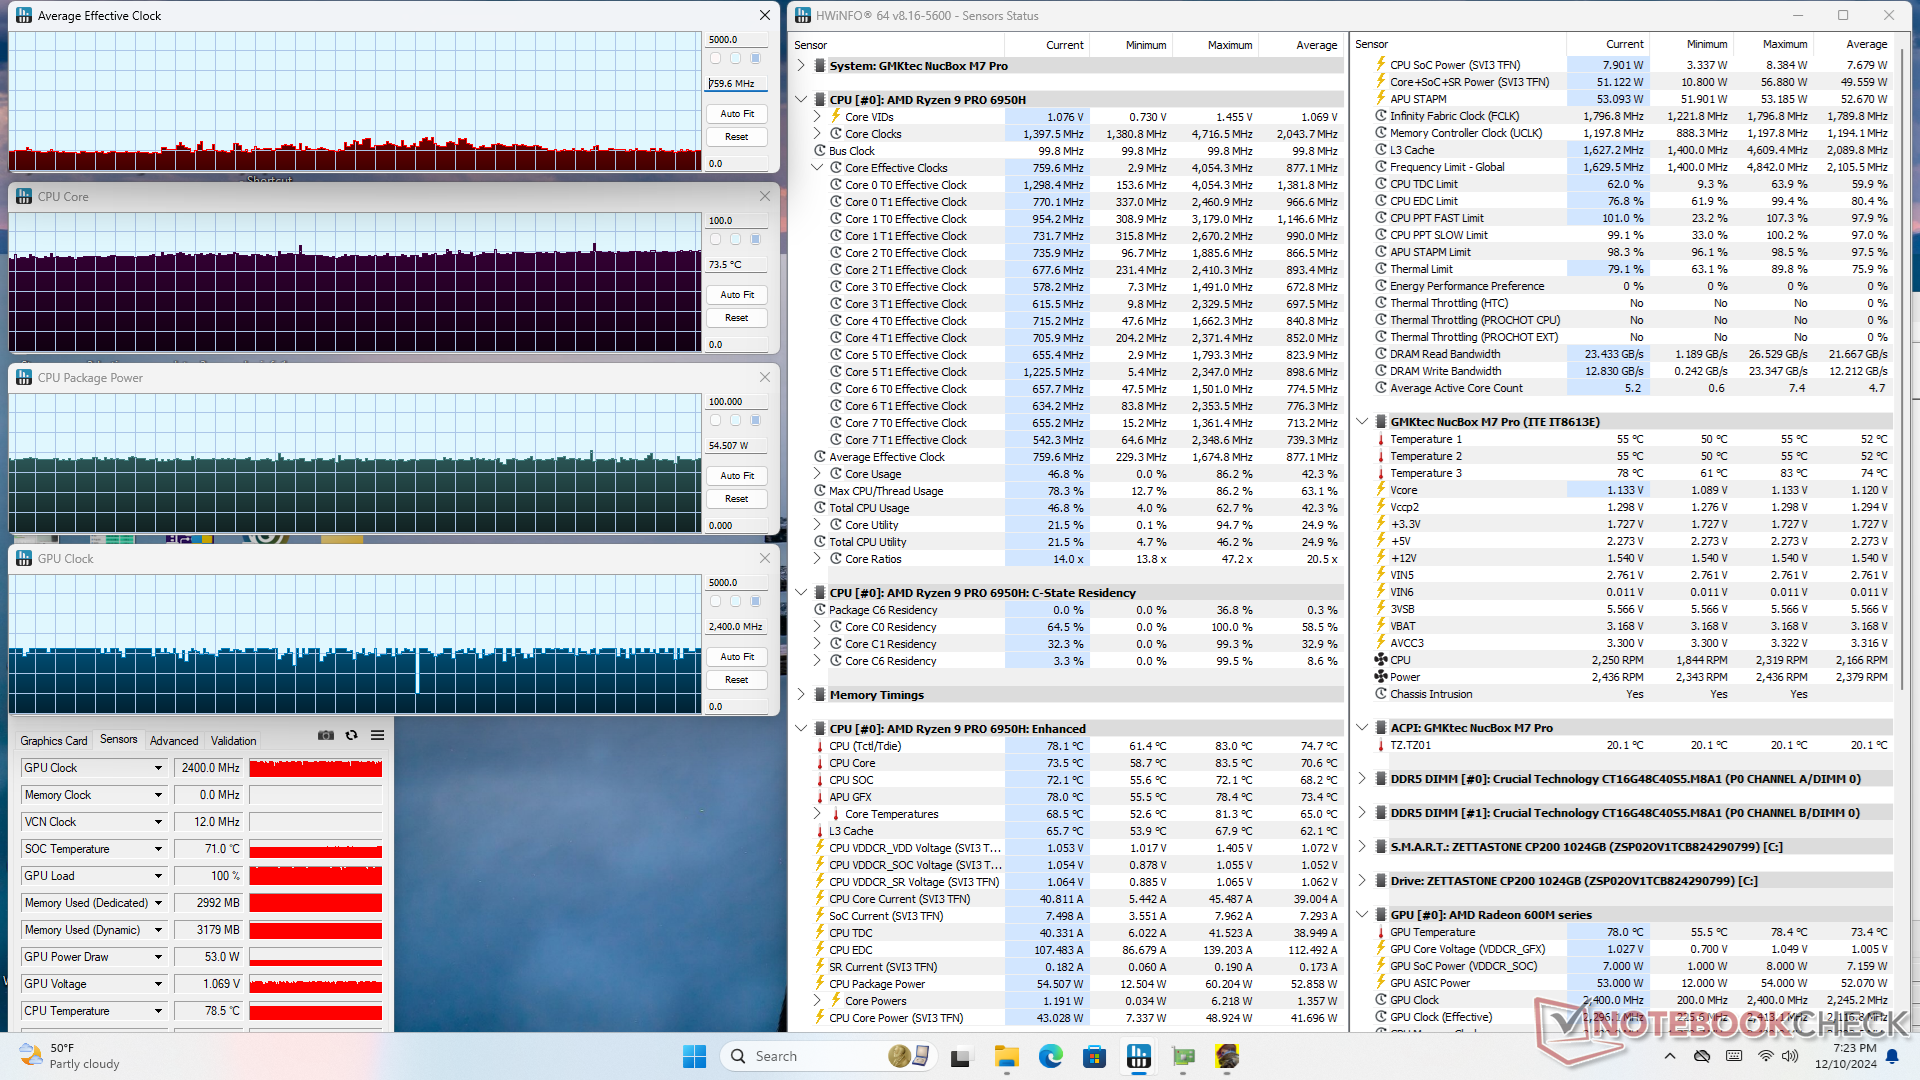The width and height of the screenshot is (1920, 1080).
Task: Click the HWiNFO icon in the taskbar
Action: 1138,1056
